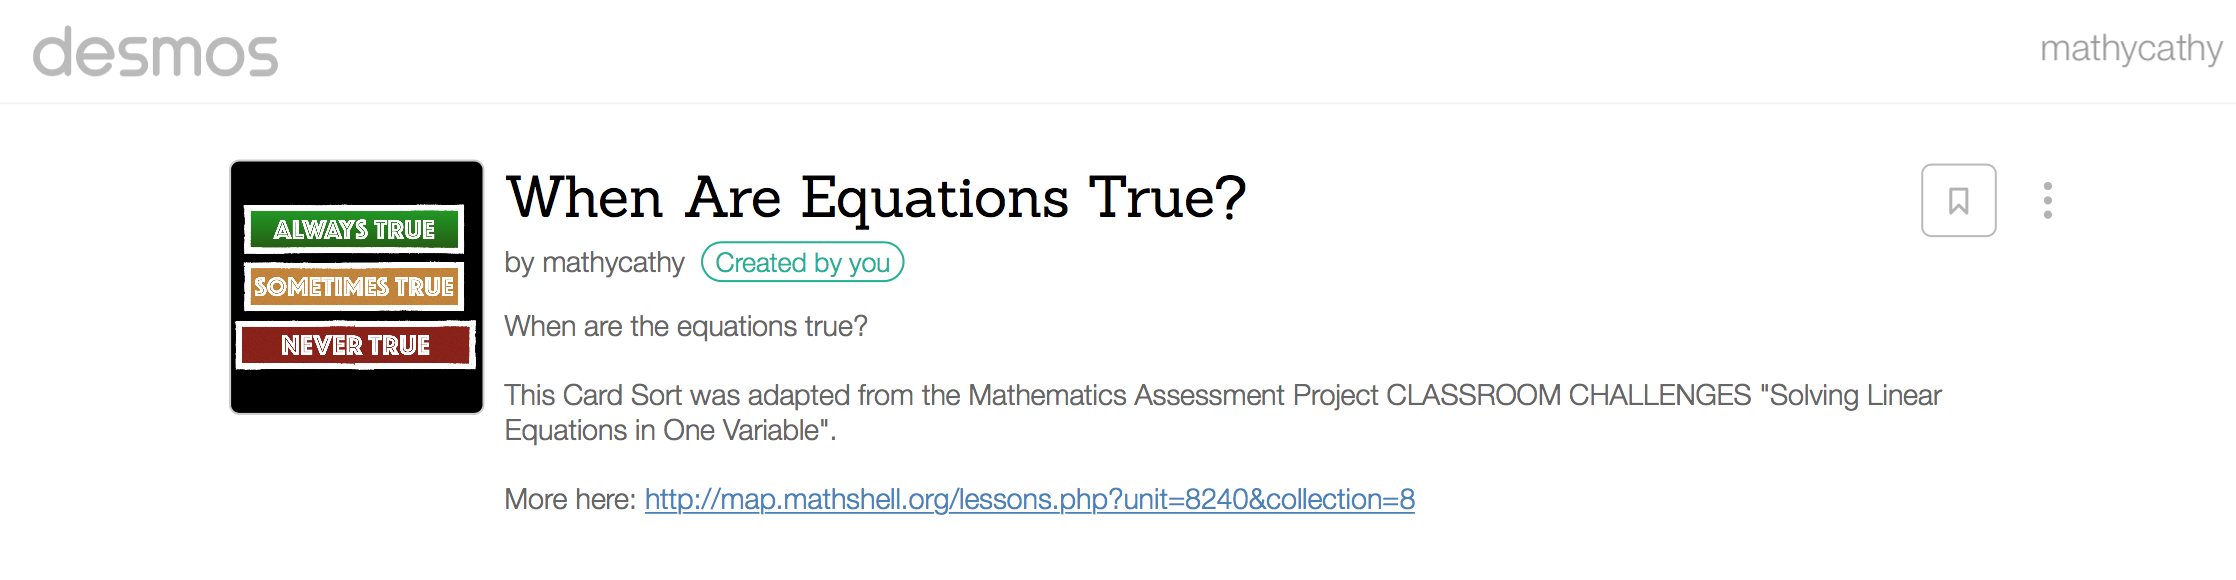The image size is (2236, 580).
Task: Open author profile "by mathycathy"
Action: pyautogui.click(x=594, y=263)
